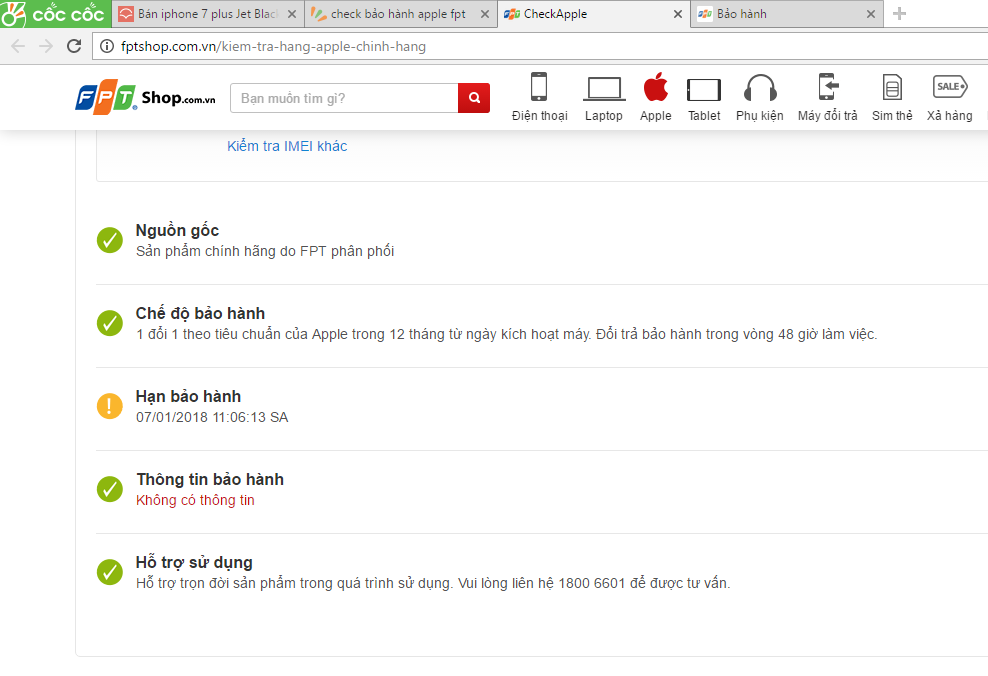Click the Cốc Cốc browser logo button
Screen dimensions: 988x676
point(55,13)
